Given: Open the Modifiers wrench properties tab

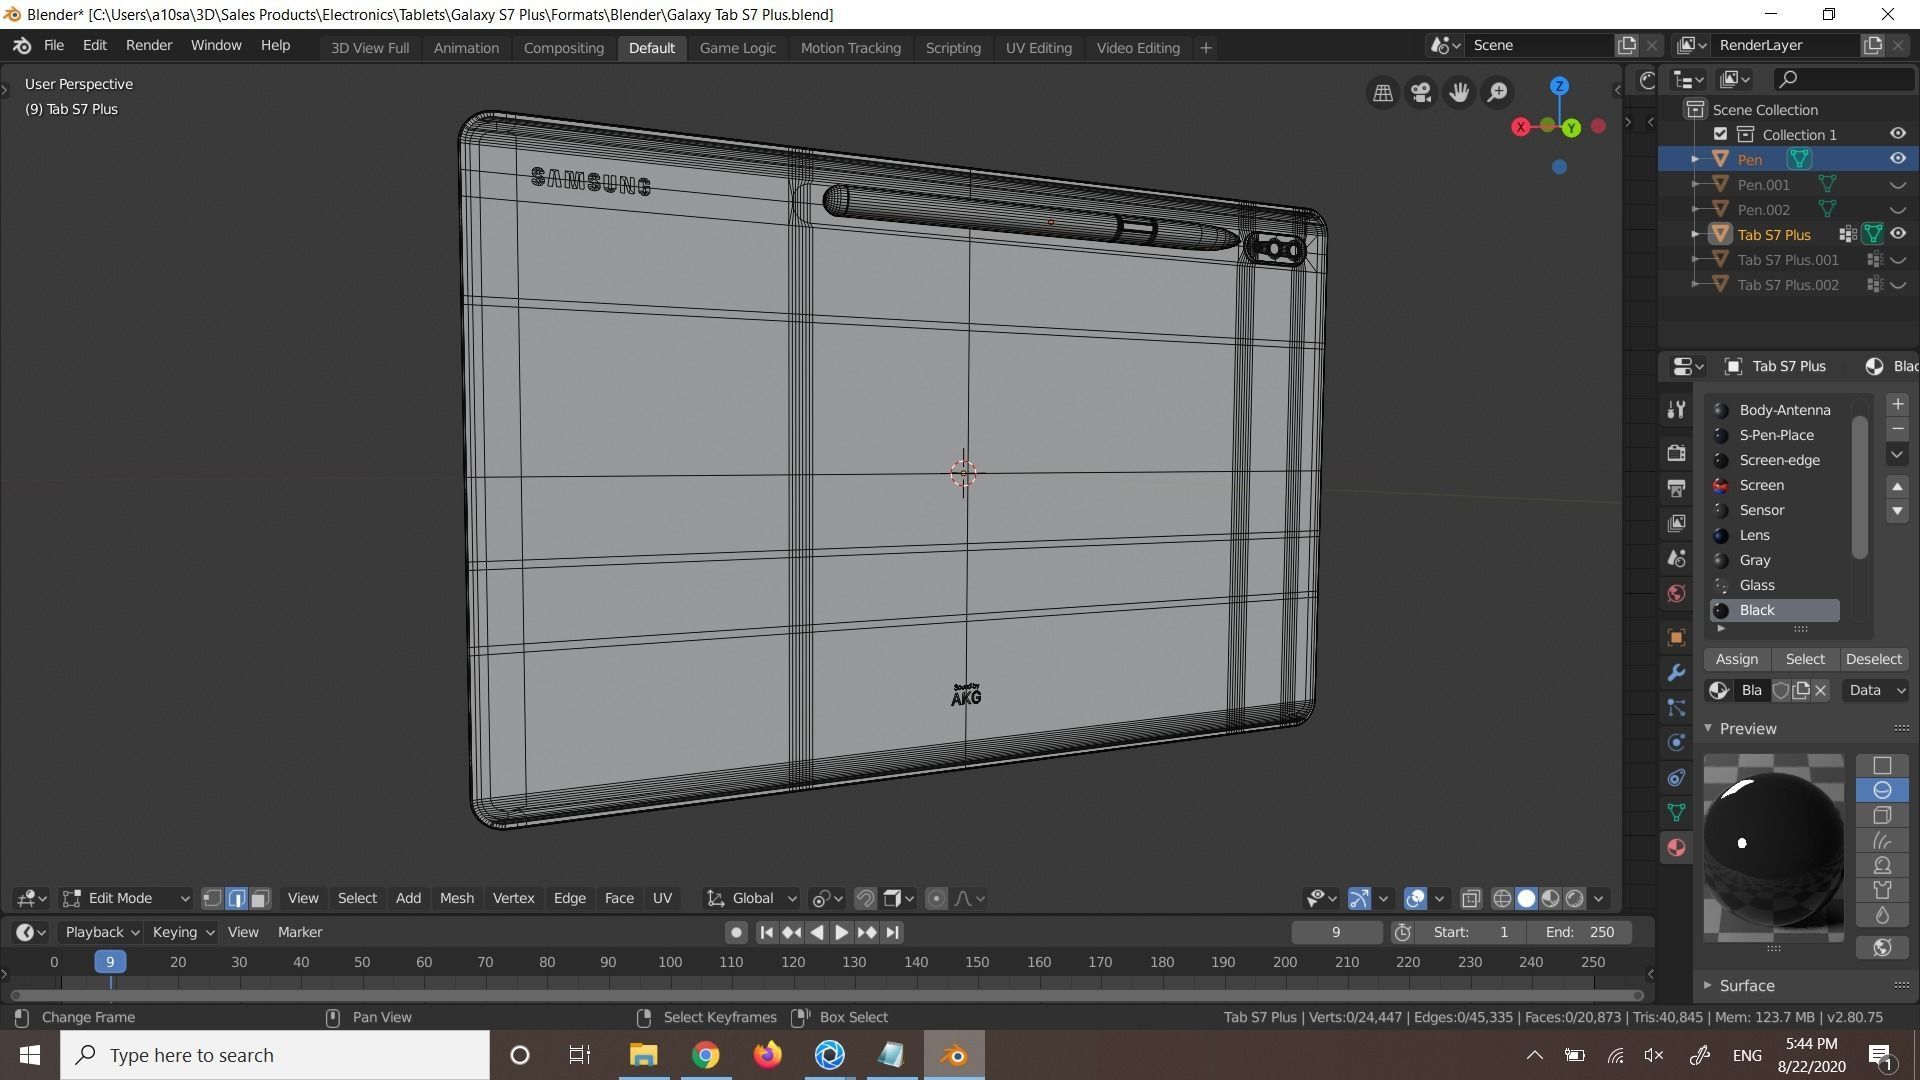Looking at the screenshot, I should pos(1677,673).
